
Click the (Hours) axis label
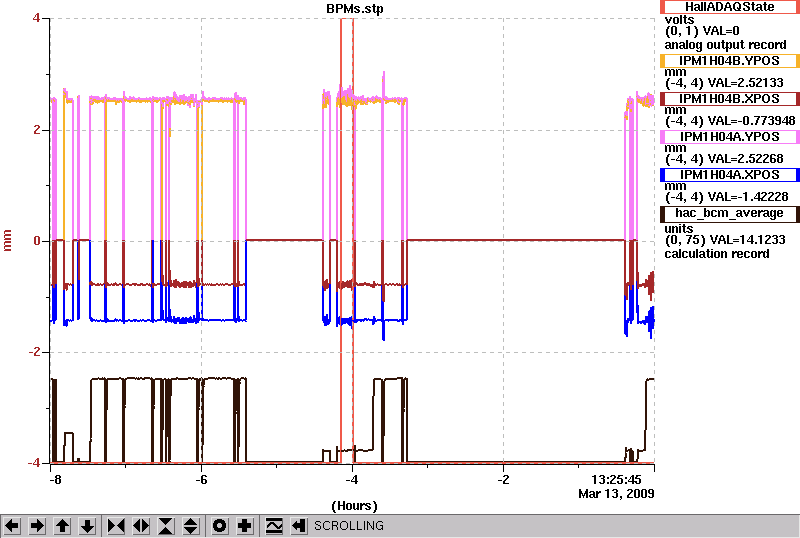354,506
